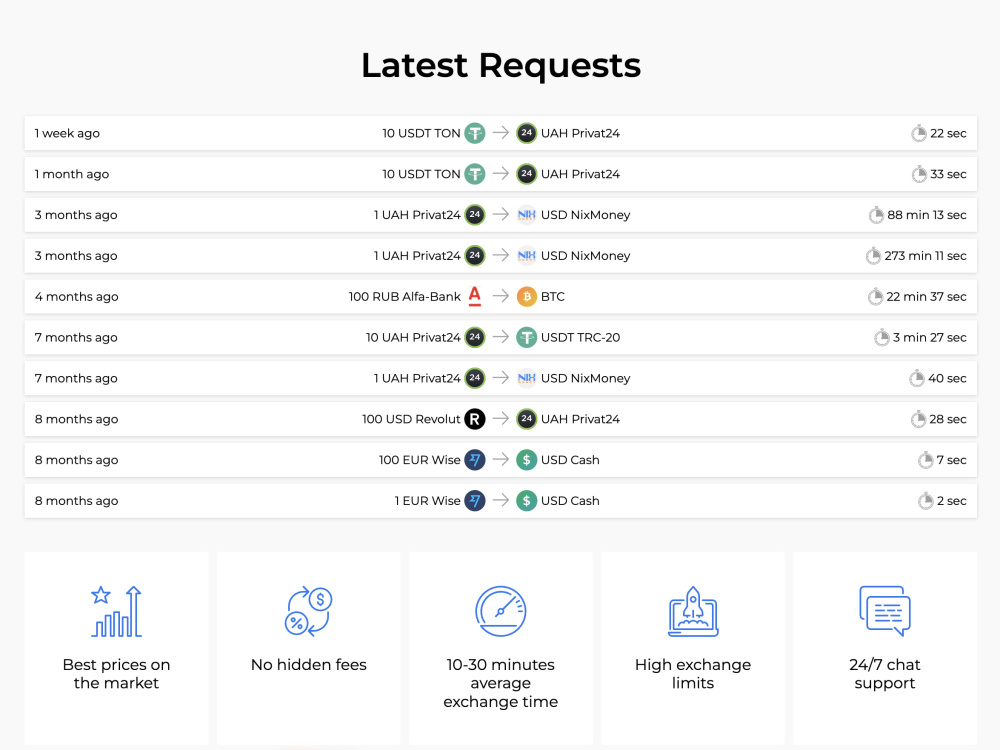Click the USDT TRC-20 tether icon
The height and width of the screenshot is (750, 1000).
(526, 337)
